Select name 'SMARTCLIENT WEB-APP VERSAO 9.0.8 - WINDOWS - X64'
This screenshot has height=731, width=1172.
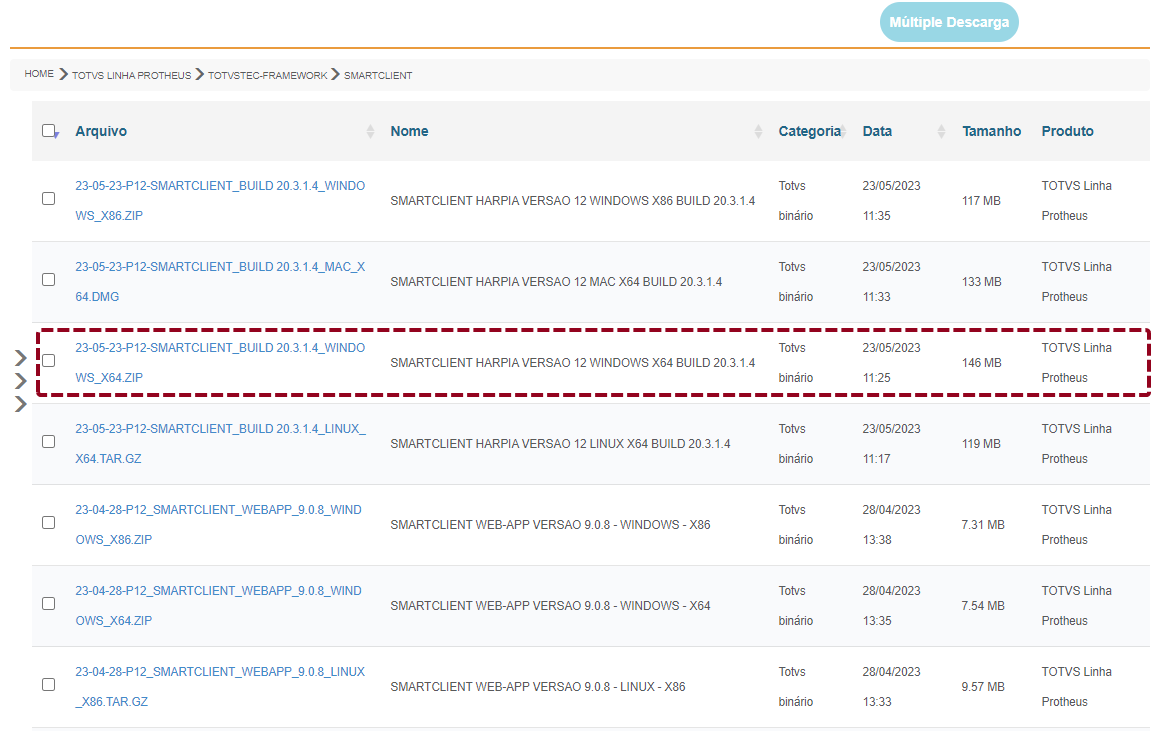[550, 605]
